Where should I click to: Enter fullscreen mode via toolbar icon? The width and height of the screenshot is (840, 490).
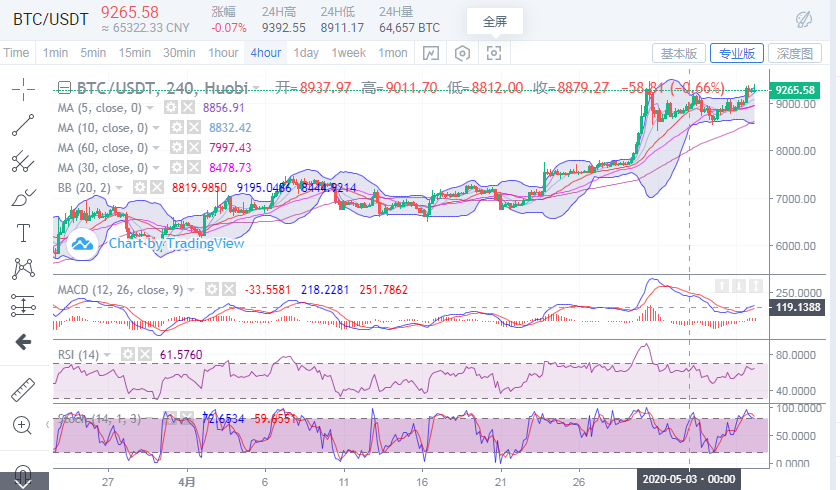[494, 53]
